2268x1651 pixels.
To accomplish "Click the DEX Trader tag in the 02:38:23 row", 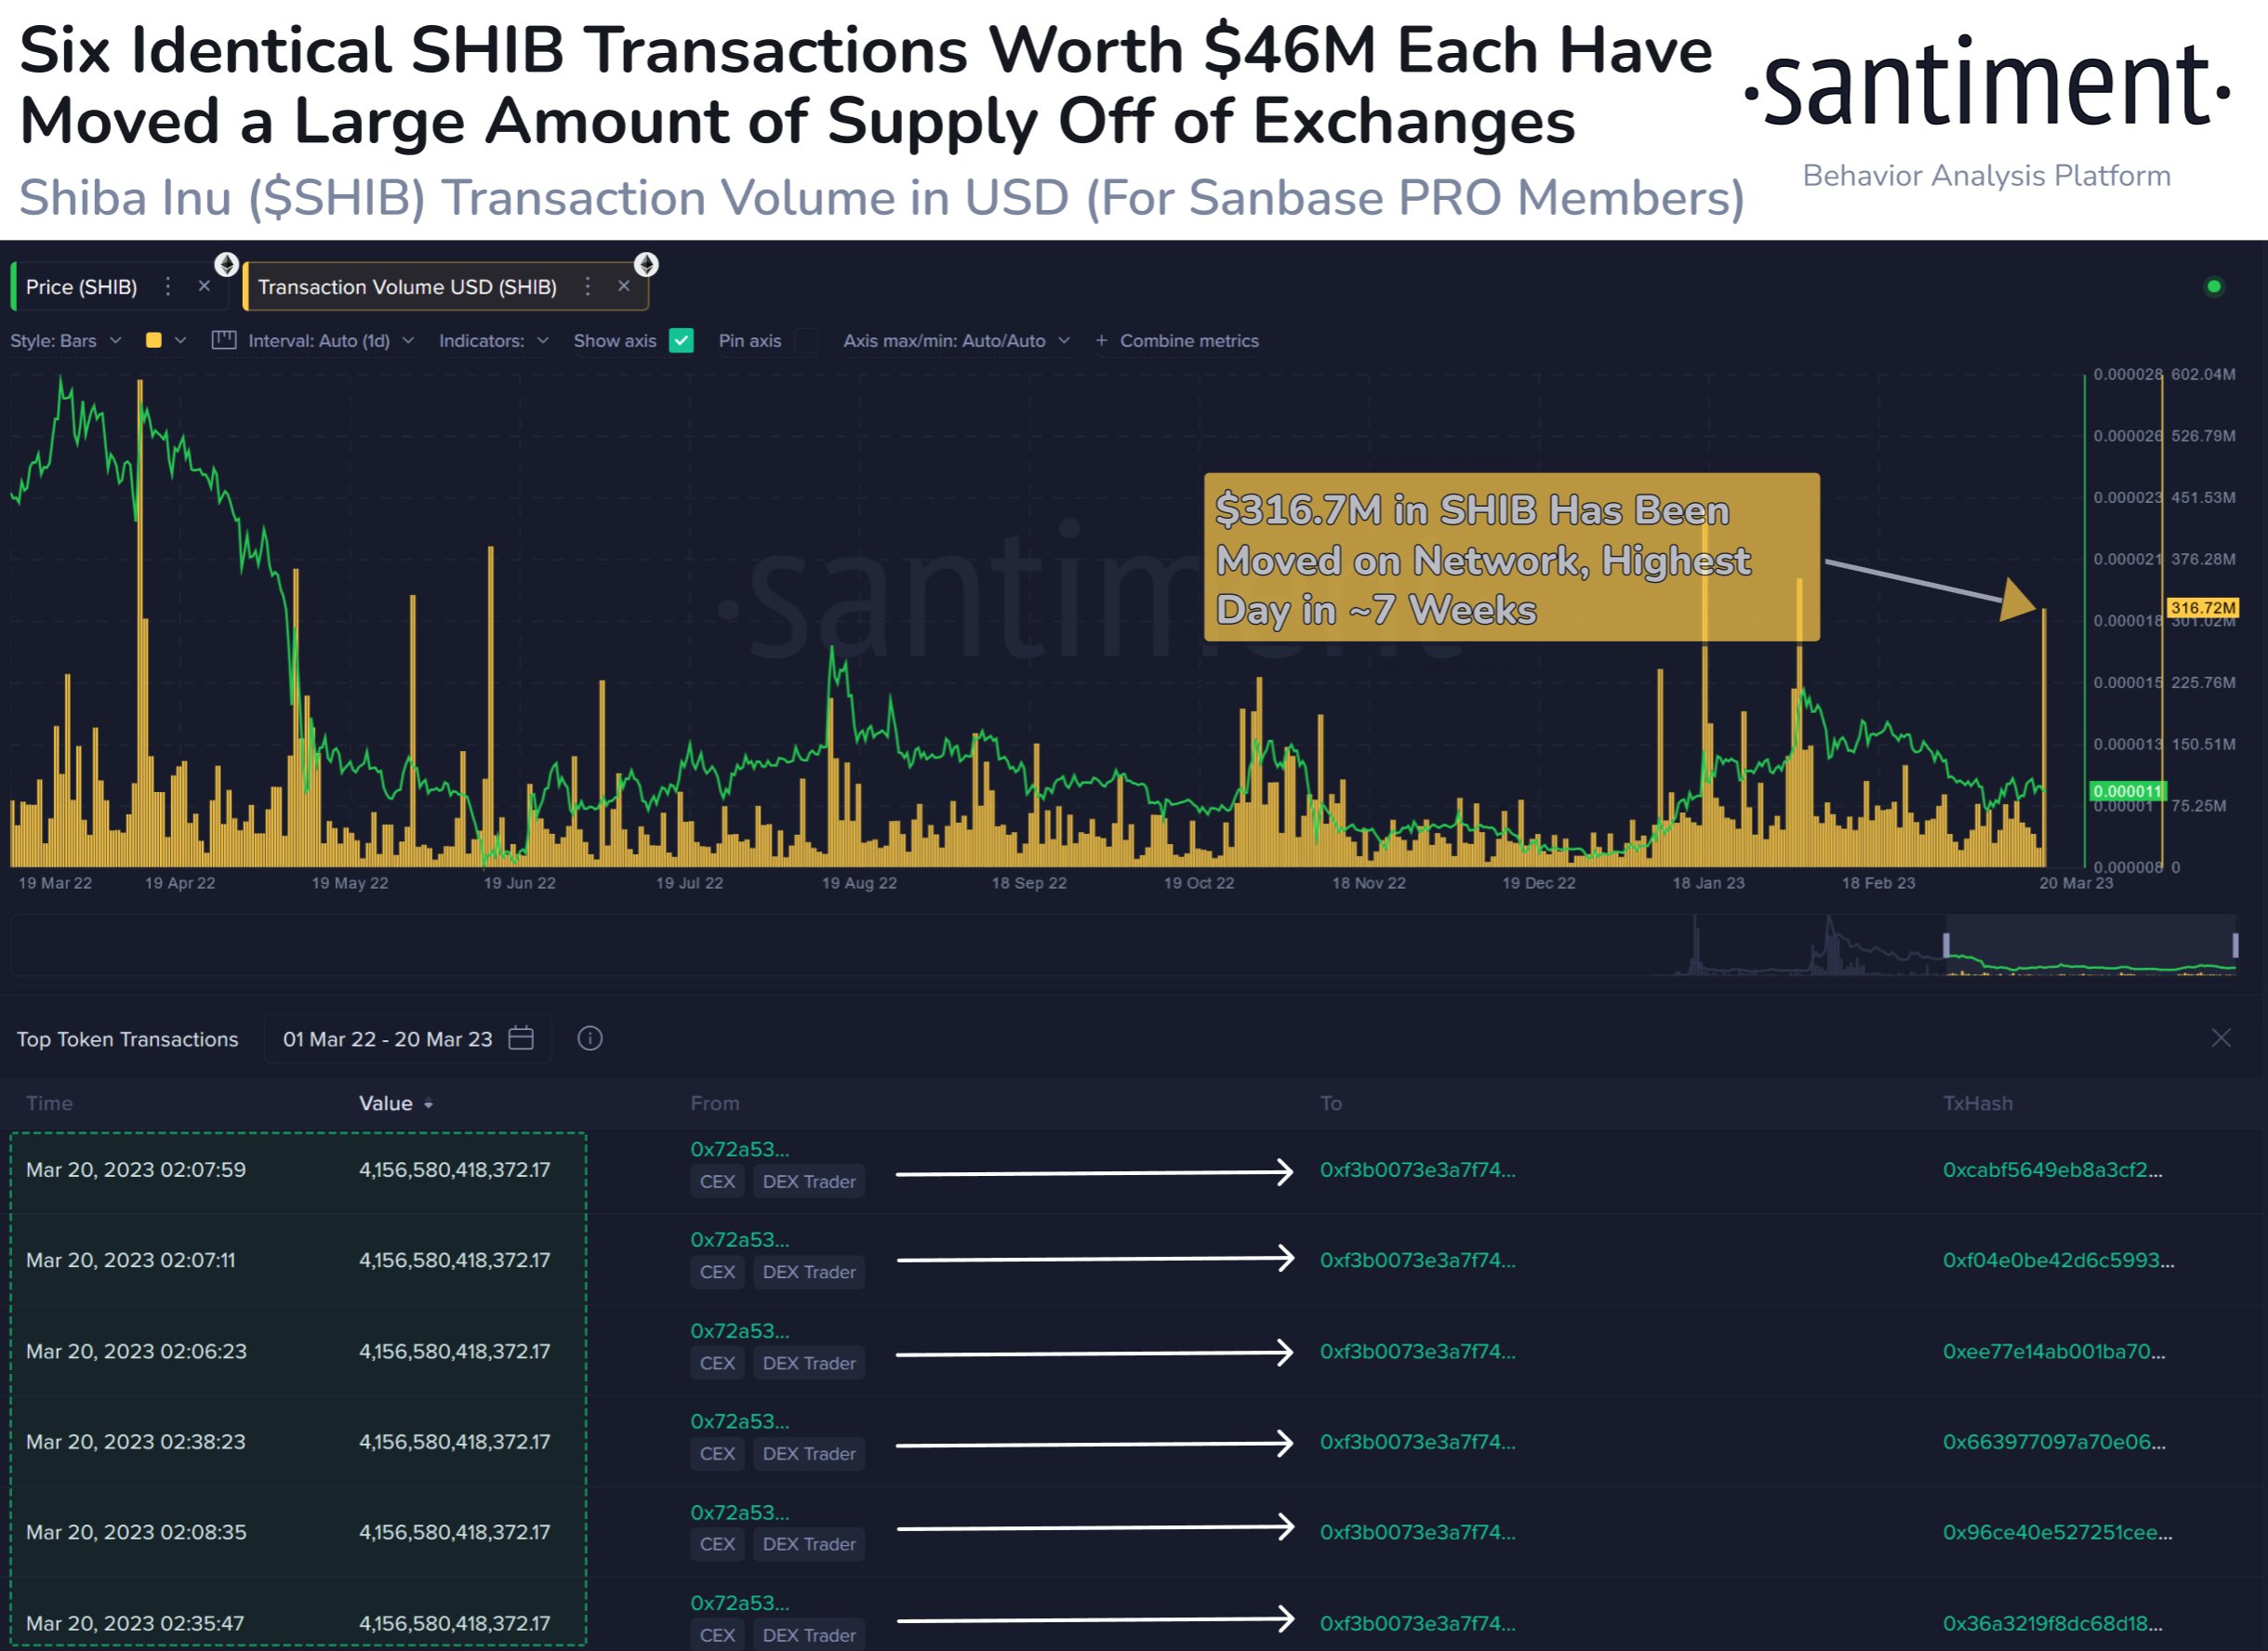I will tap(809, 1454).
